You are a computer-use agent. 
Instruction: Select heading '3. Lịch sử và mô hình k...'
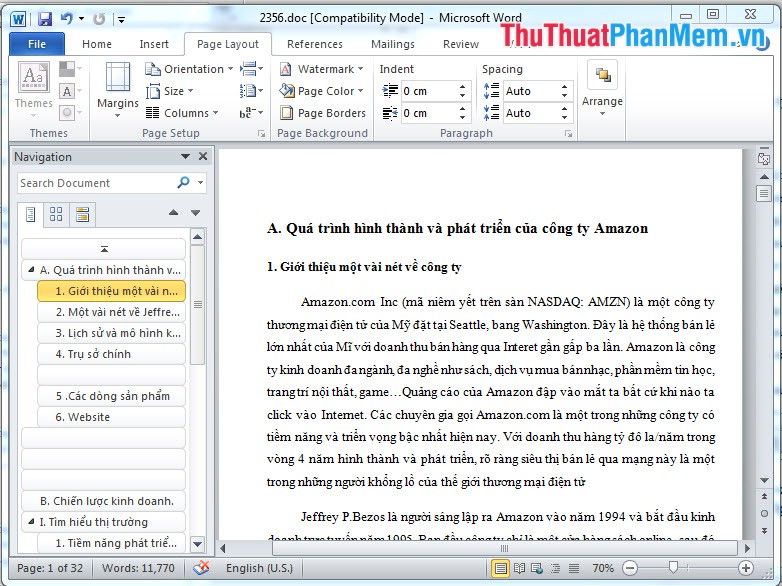(x=111, y=333)
